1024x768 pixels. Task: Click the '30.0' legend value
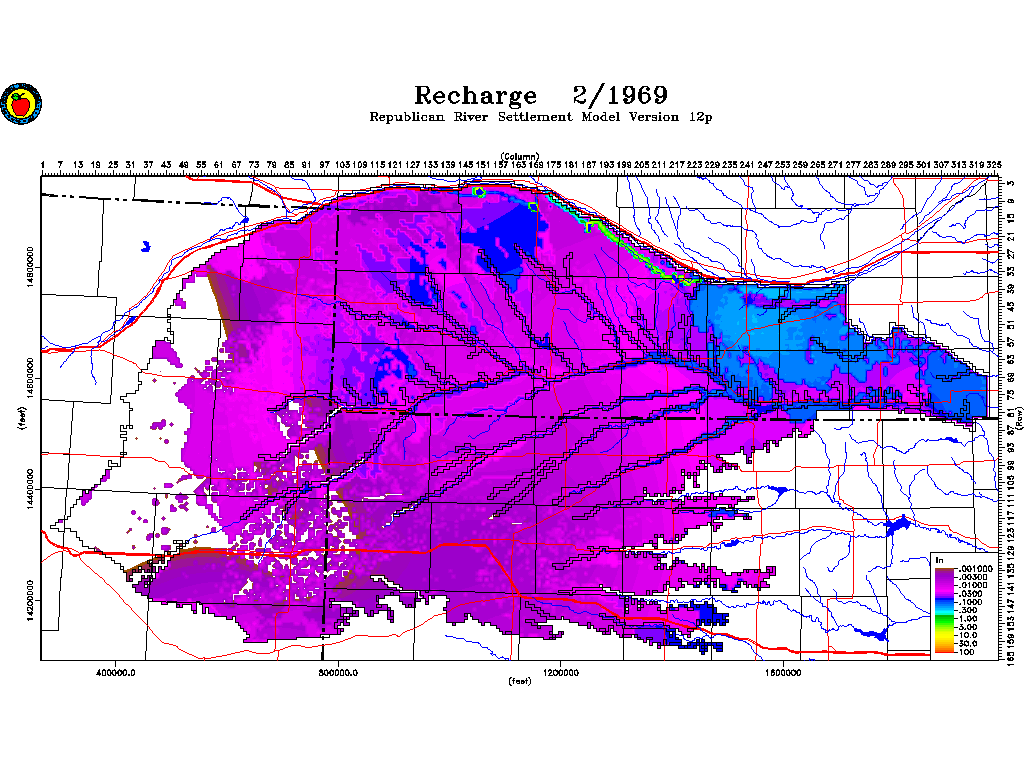coord(968,643)
